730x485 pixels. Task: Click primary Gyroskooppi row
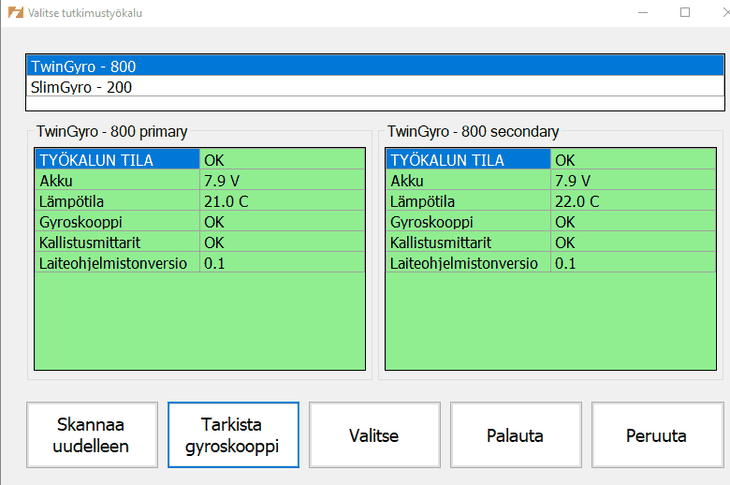[200, 222]
